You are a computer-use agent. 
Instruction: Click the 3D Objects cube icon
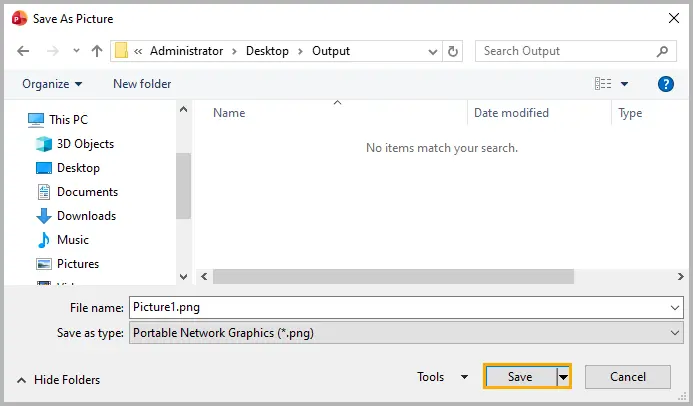pos(44,144)
